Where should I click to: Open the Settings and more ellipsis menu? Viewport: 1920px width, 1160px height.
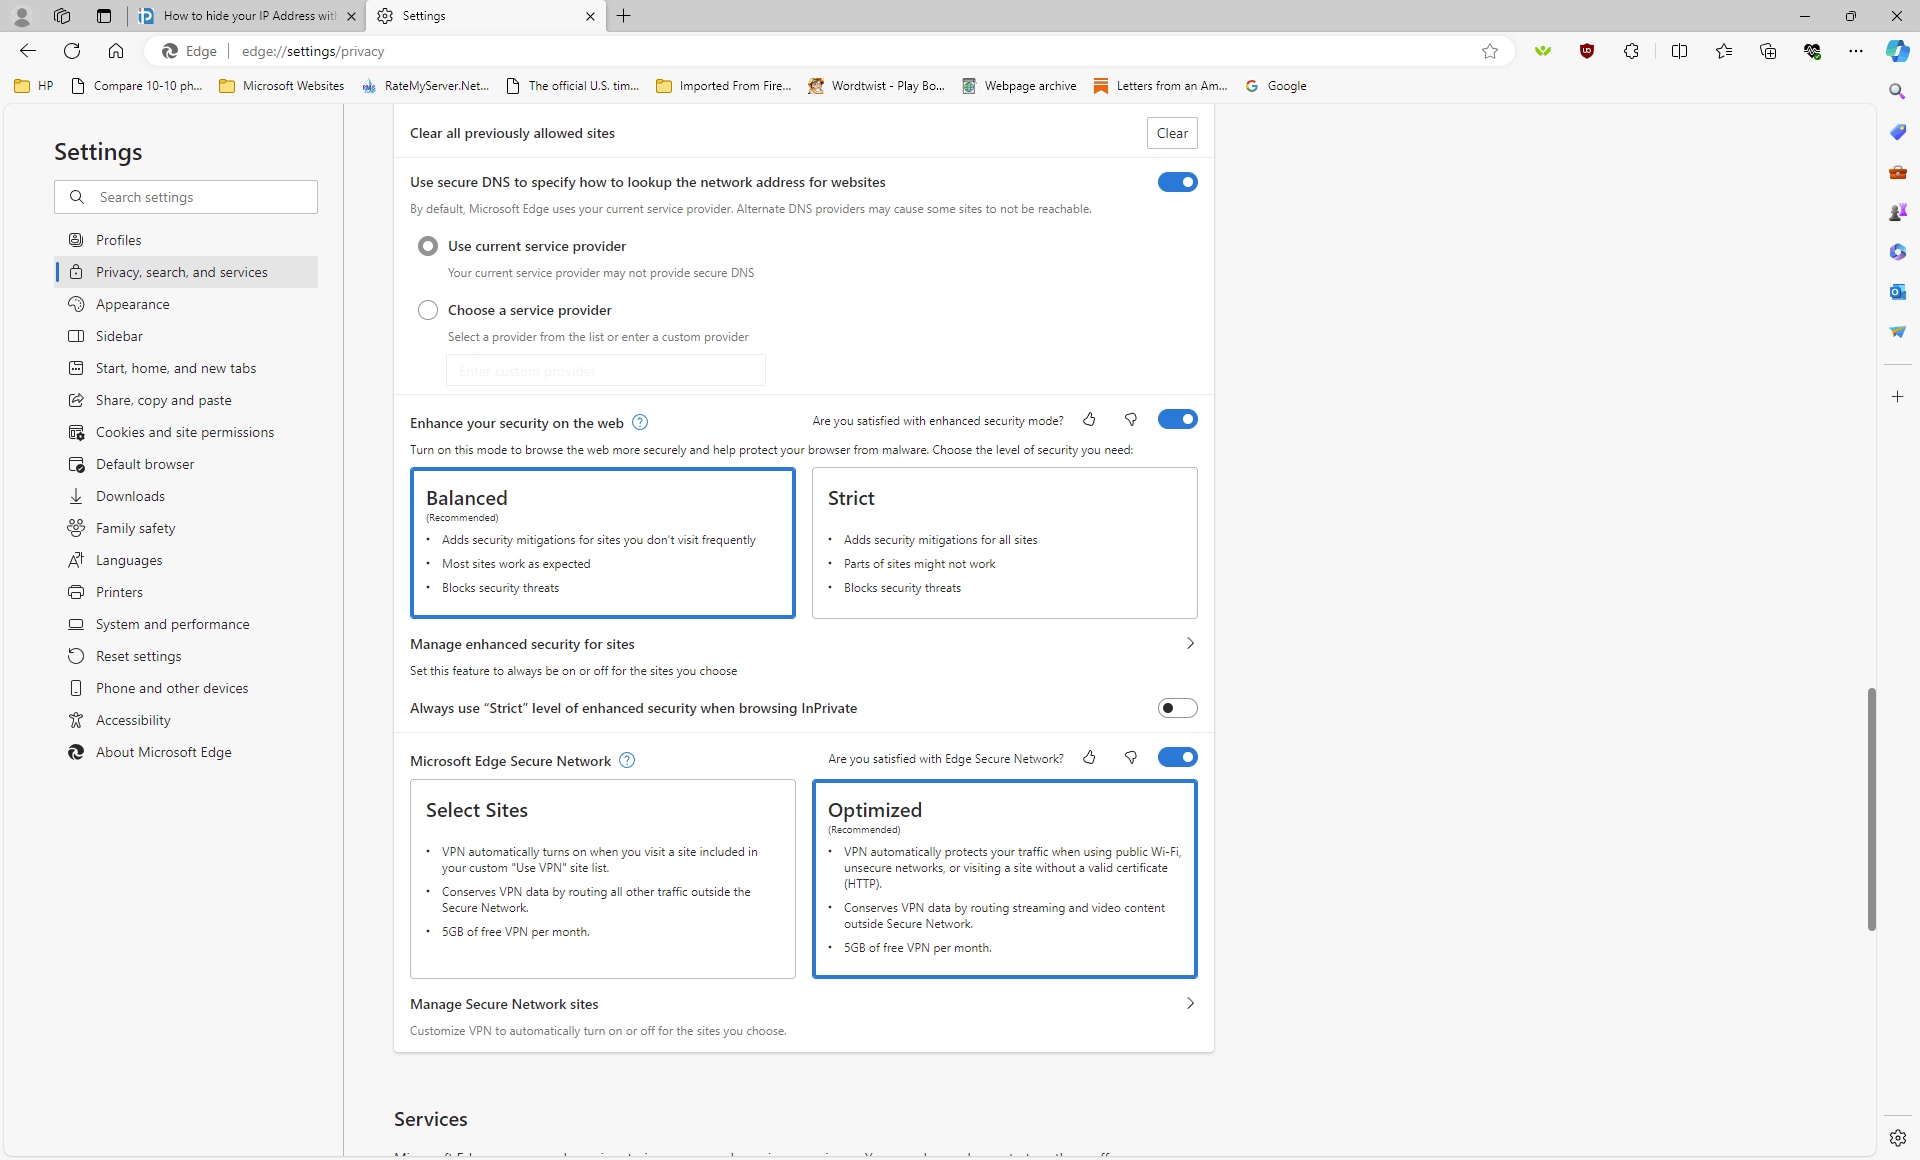(1855, 51)
